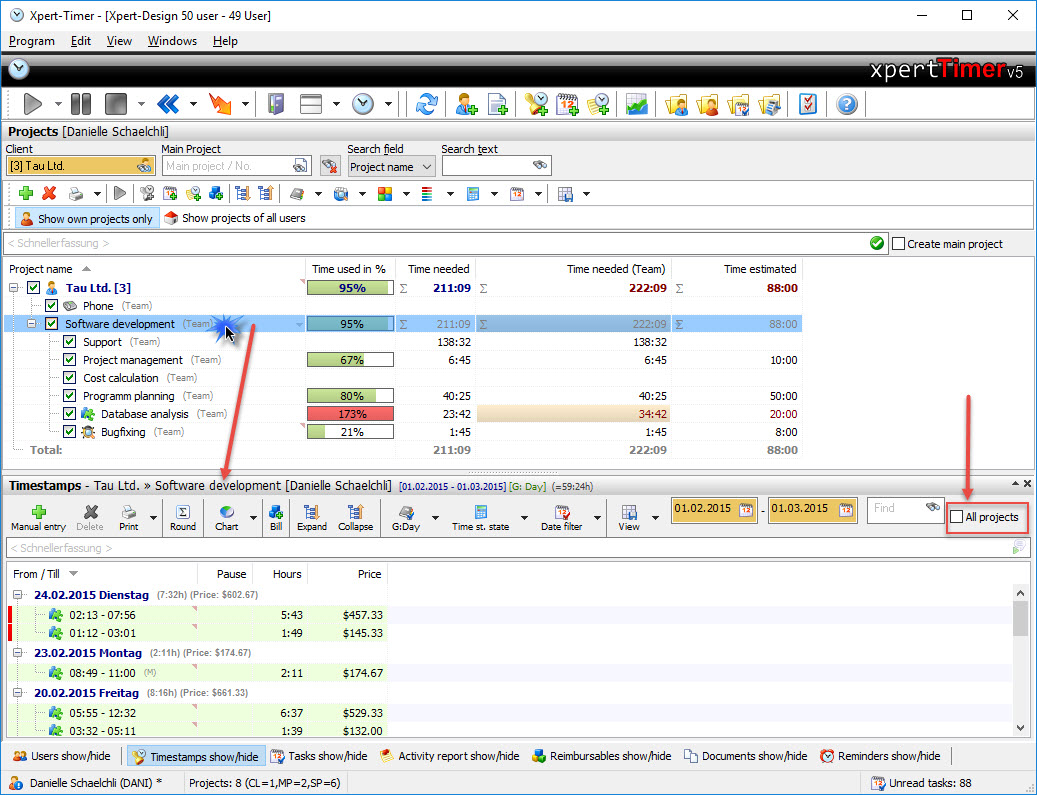Click the green plus add project icon
This screenshot has height=795, width=1037.
click(26, 193)
